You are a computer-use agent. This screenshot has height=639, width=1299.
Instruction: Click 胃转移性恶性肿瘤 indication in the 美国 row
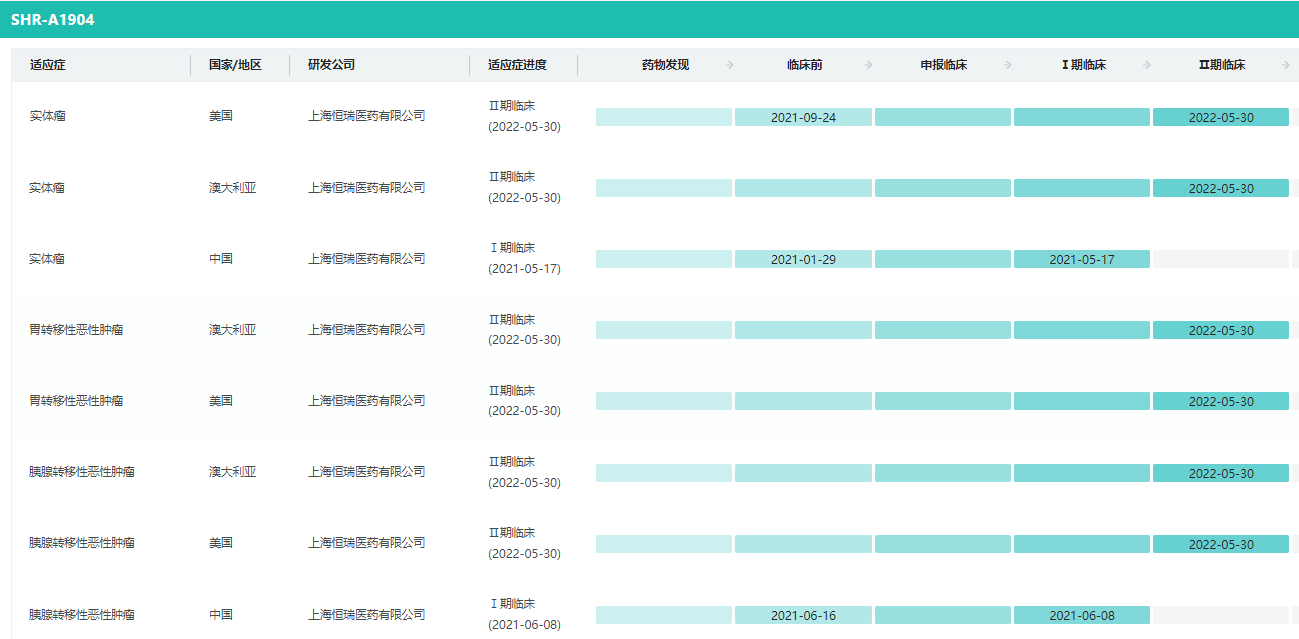[76, 400]
